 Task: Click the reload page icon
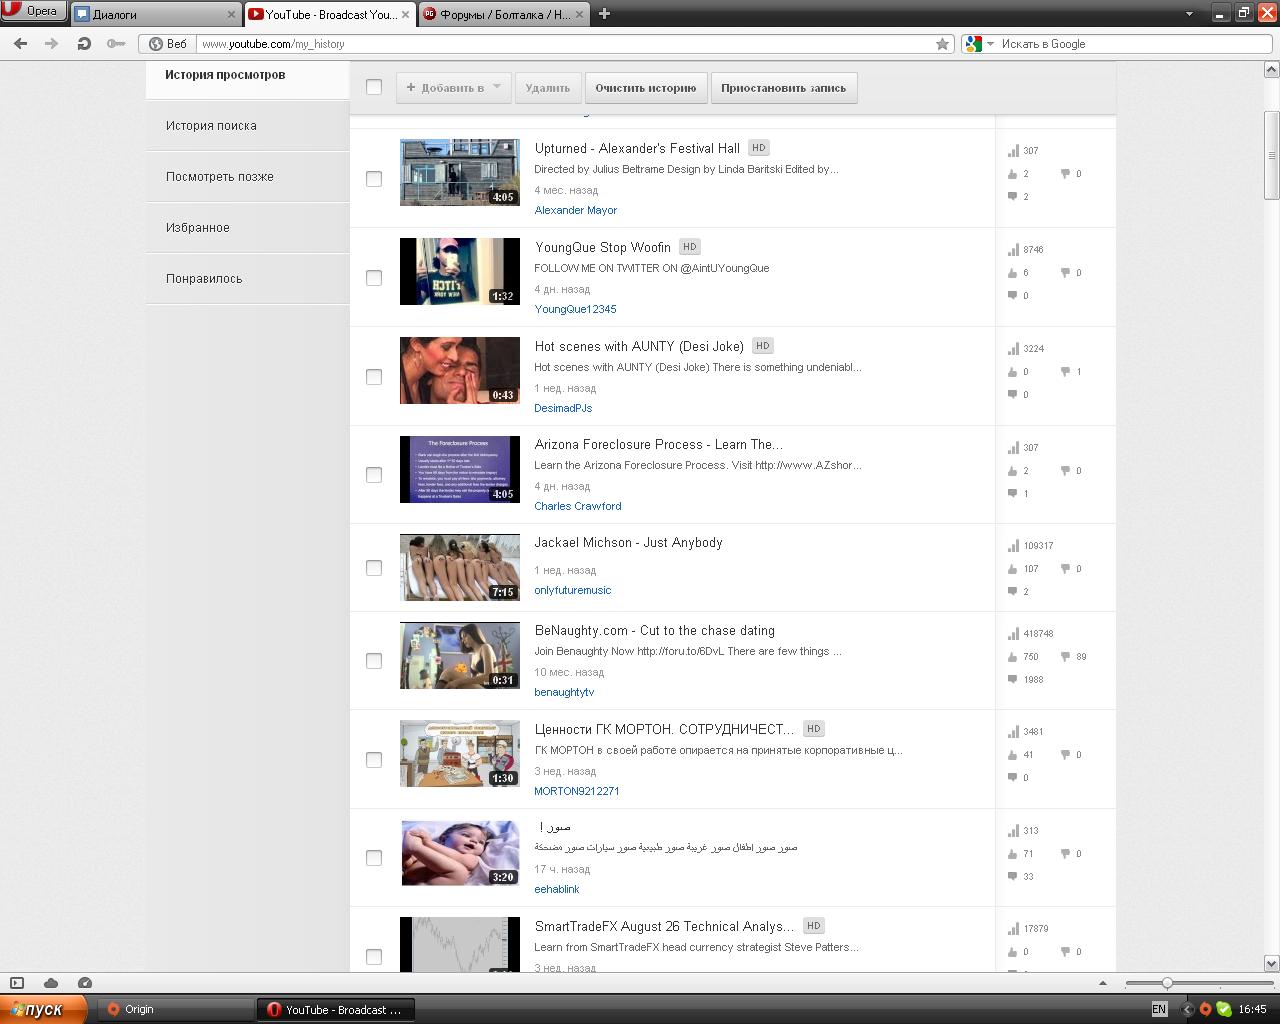[84, 44]
